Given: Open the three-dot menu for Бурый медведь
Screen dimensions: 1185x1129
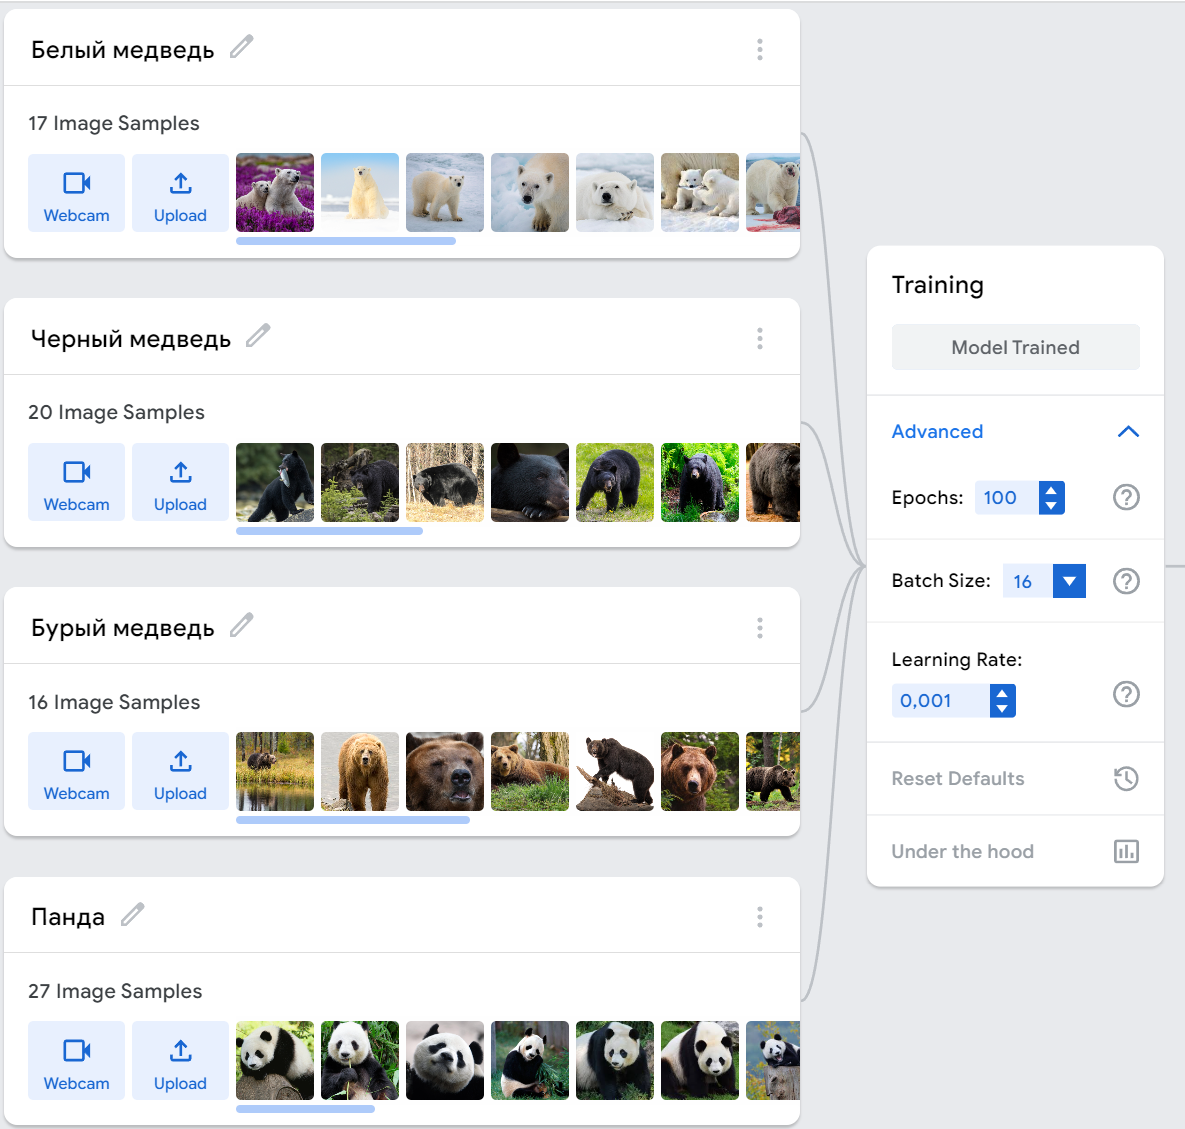Looking at the screenshot, I should pyautogui.click(x=760, y=628).
